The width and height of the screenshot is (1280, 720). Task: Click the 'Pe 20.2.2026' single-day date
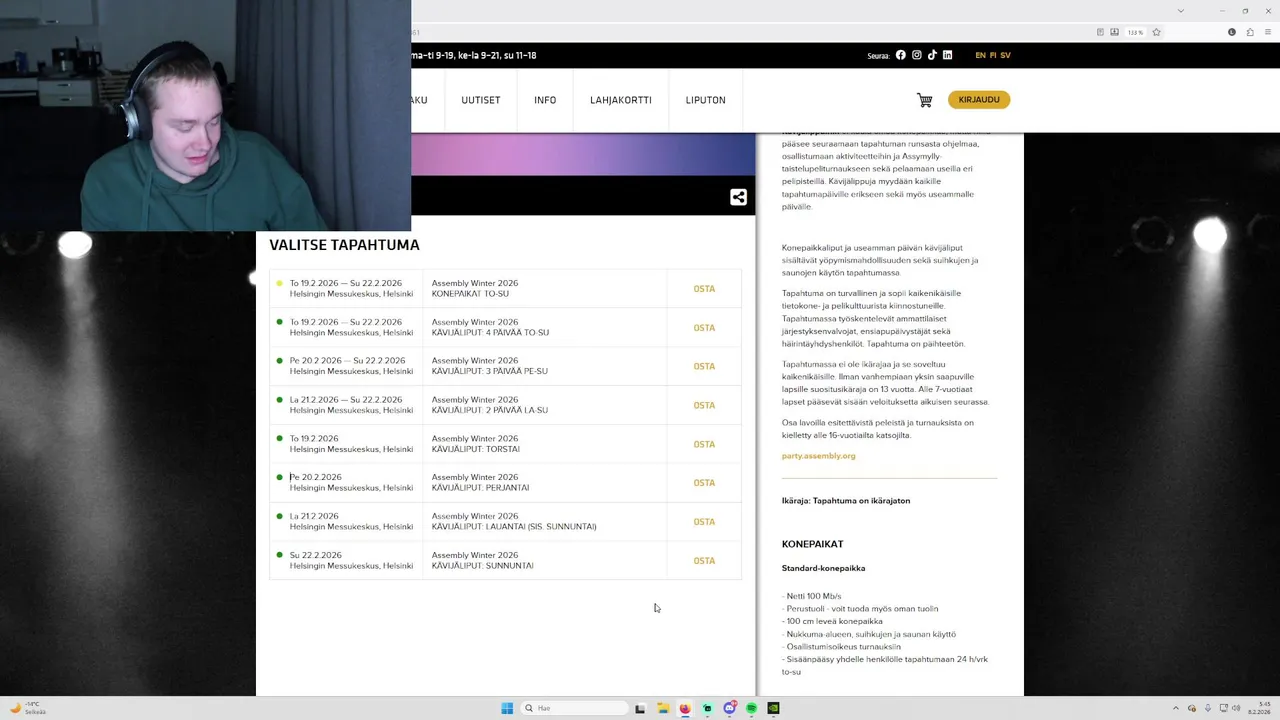[x=315, y=477]
